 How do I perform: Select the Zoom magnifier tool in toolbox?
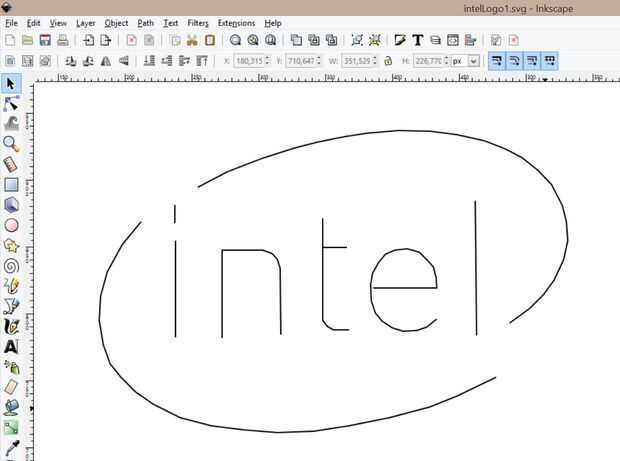(11, 144)
